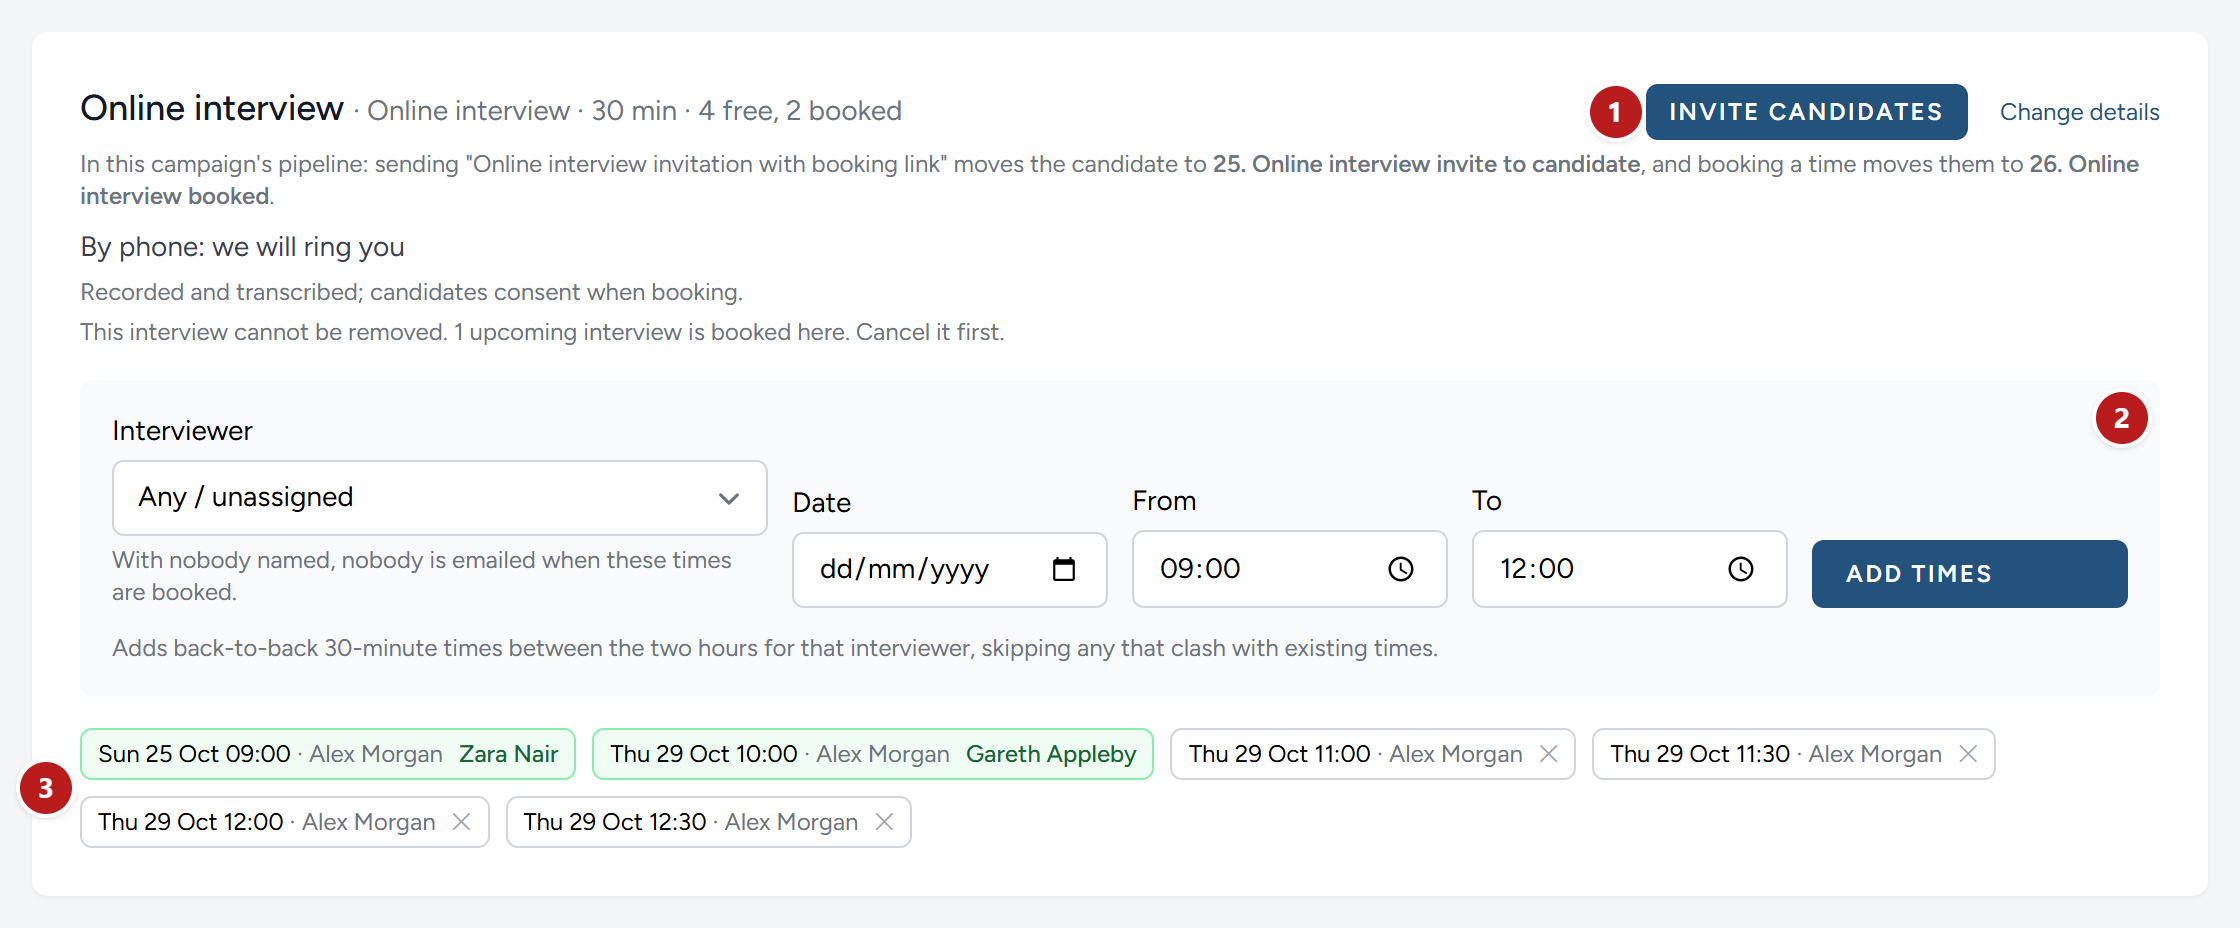
Task: Focus the Date dd/mm/yyyy field
Action: pyautogui.click(x=949, y=570)
